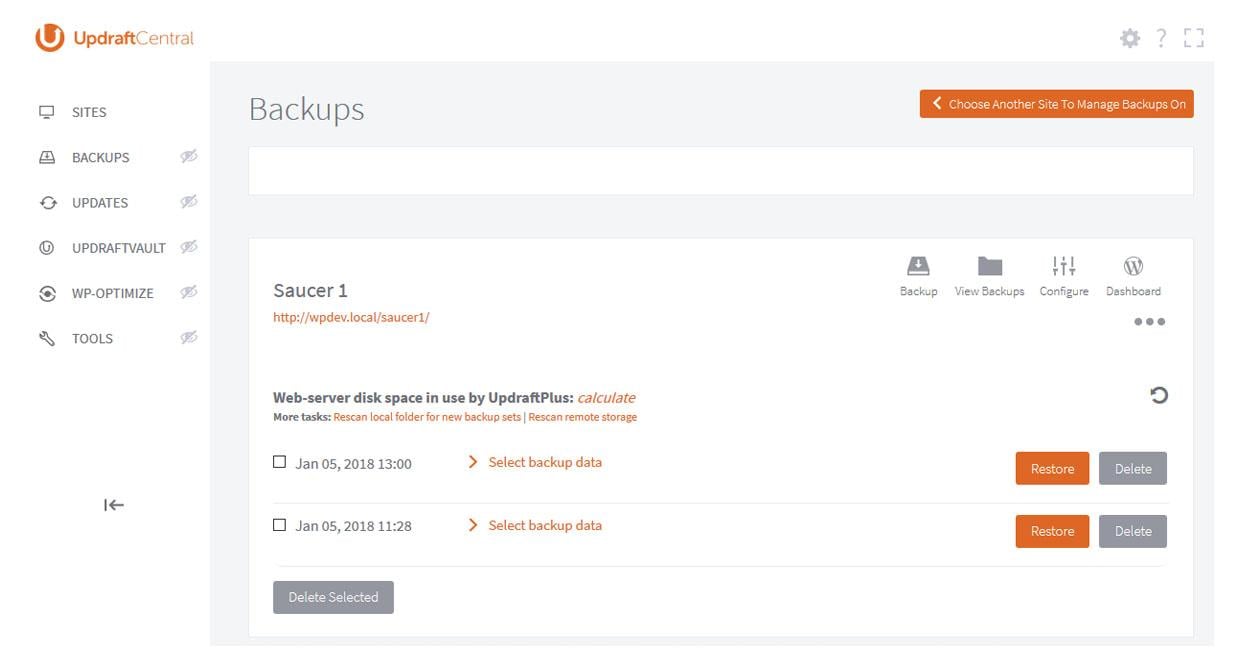The height and width of the screenshot is (666, 1240).
Task: Open Tools menu item
Action: coord(92,338)
